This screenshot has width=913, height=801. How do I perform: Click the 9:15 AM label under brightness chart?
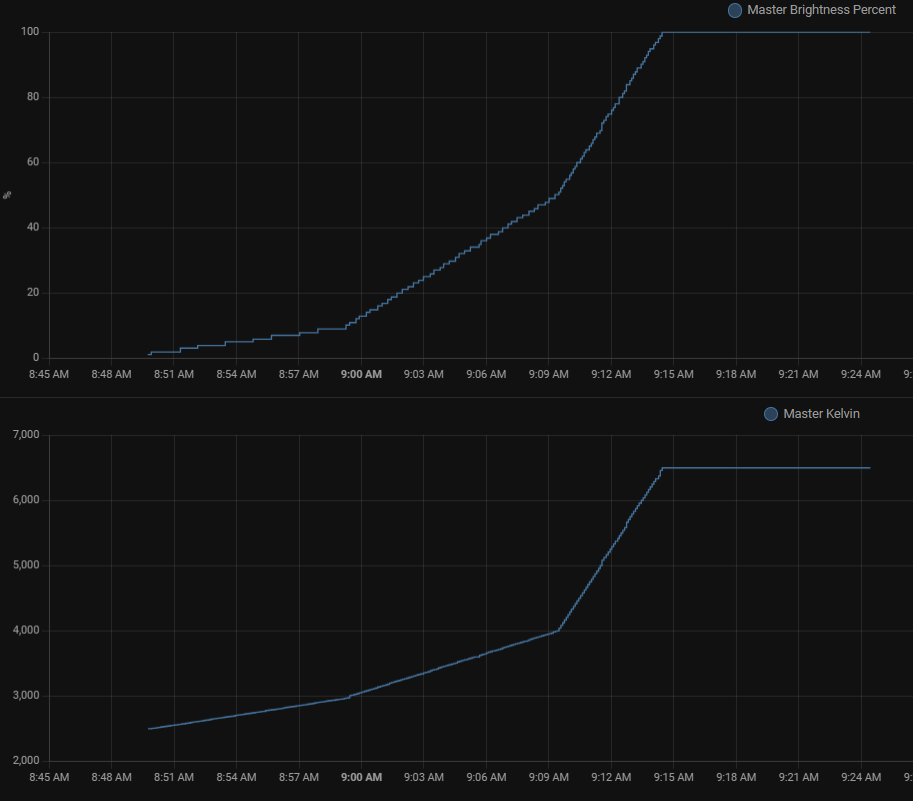[673, 374]
